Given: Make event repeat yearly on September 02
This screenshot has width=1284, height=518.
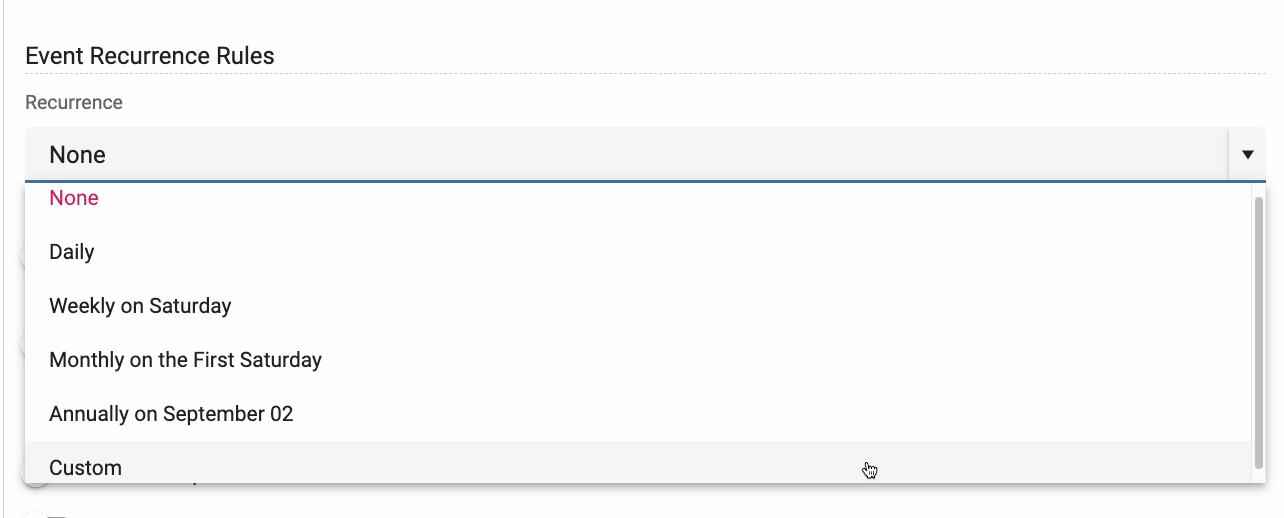Looking at the screenshot, I should (171, 414).
